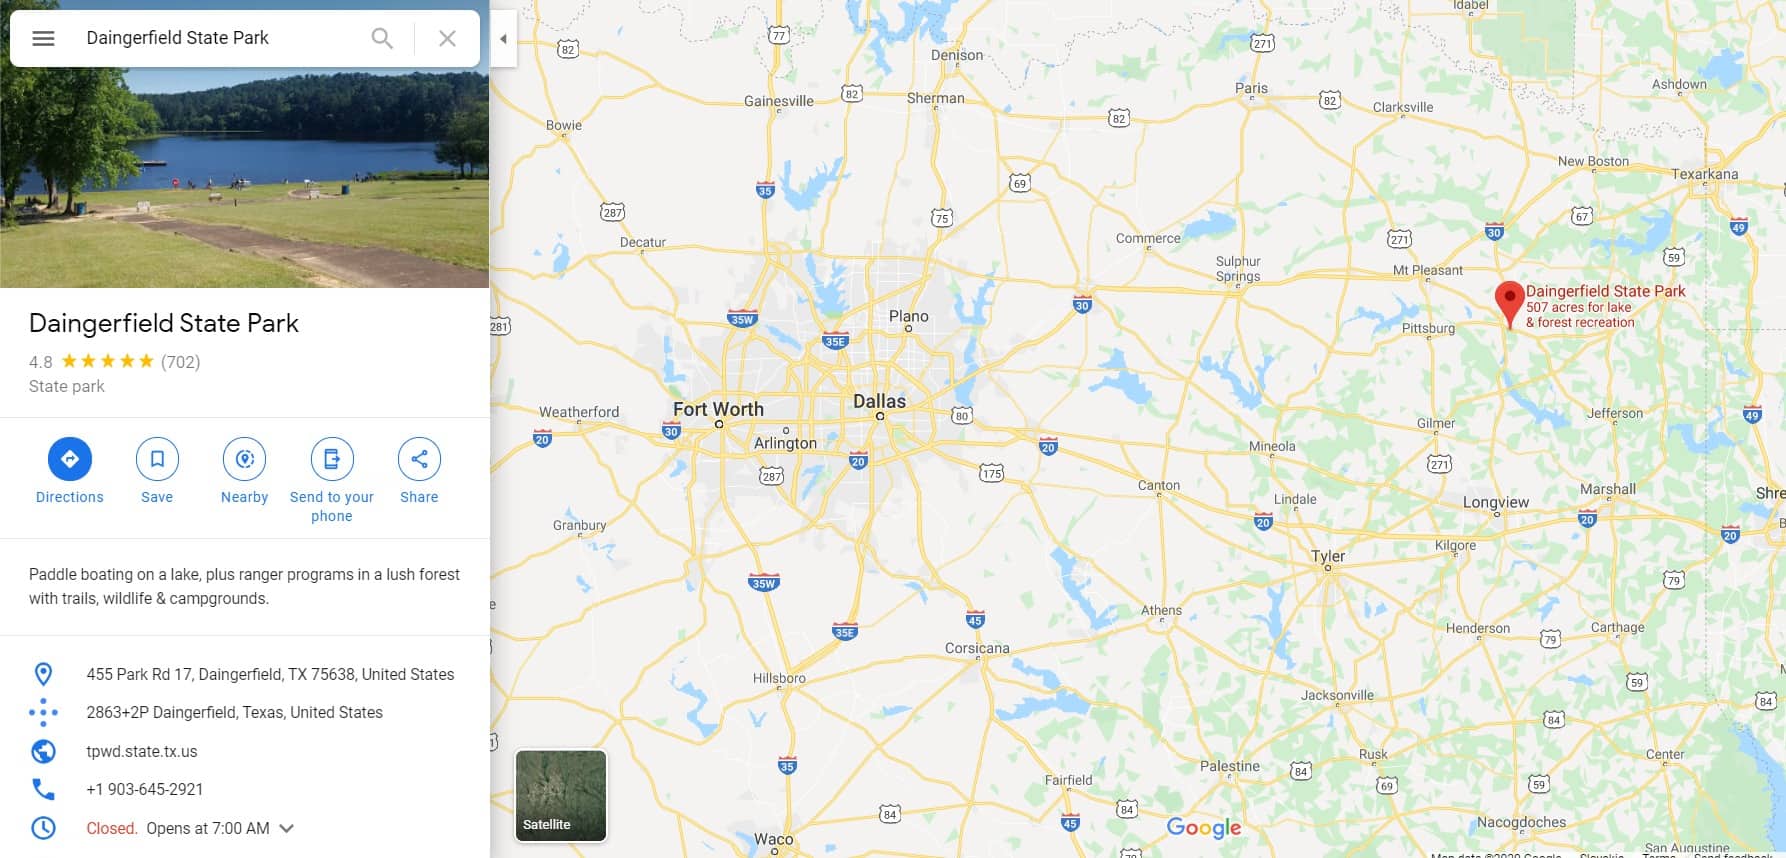This screenshot has height=858, width=1786.
Task: Click the plus code 2863+2P Daingerfield
Action: pyautogui.click(x=235, y=712)
